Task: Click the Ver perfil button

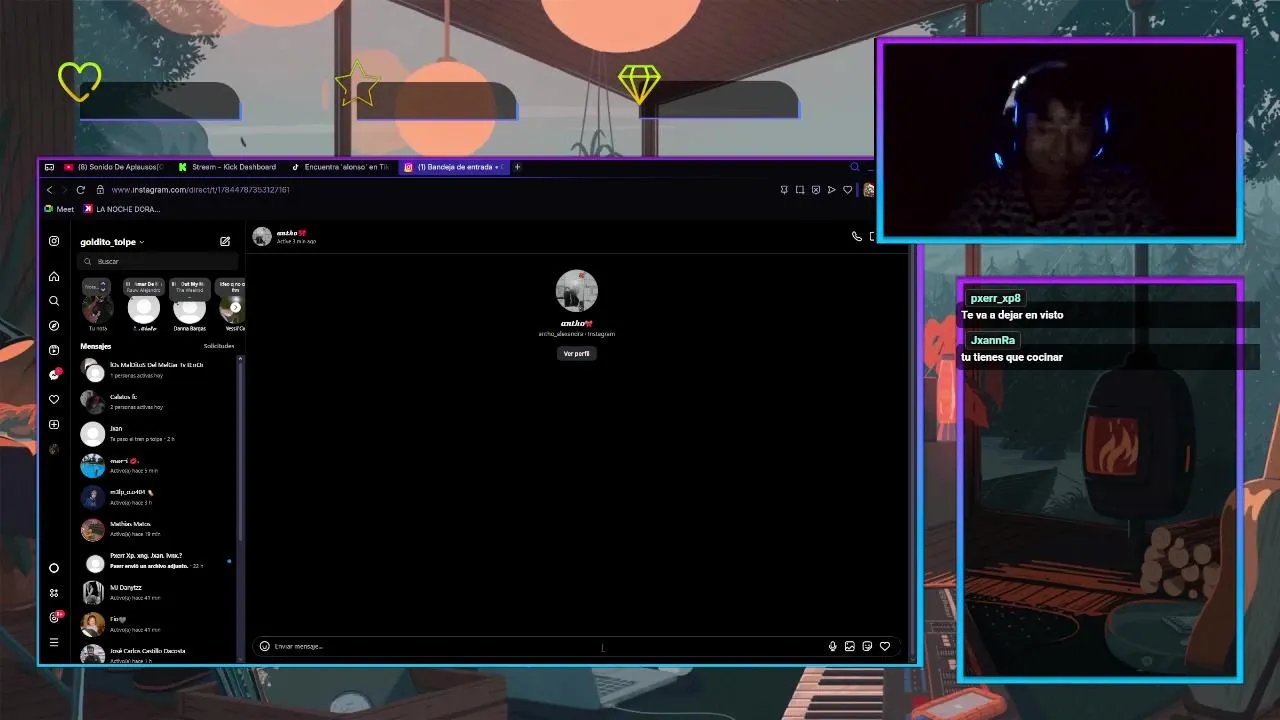Action: click(576, 353)
